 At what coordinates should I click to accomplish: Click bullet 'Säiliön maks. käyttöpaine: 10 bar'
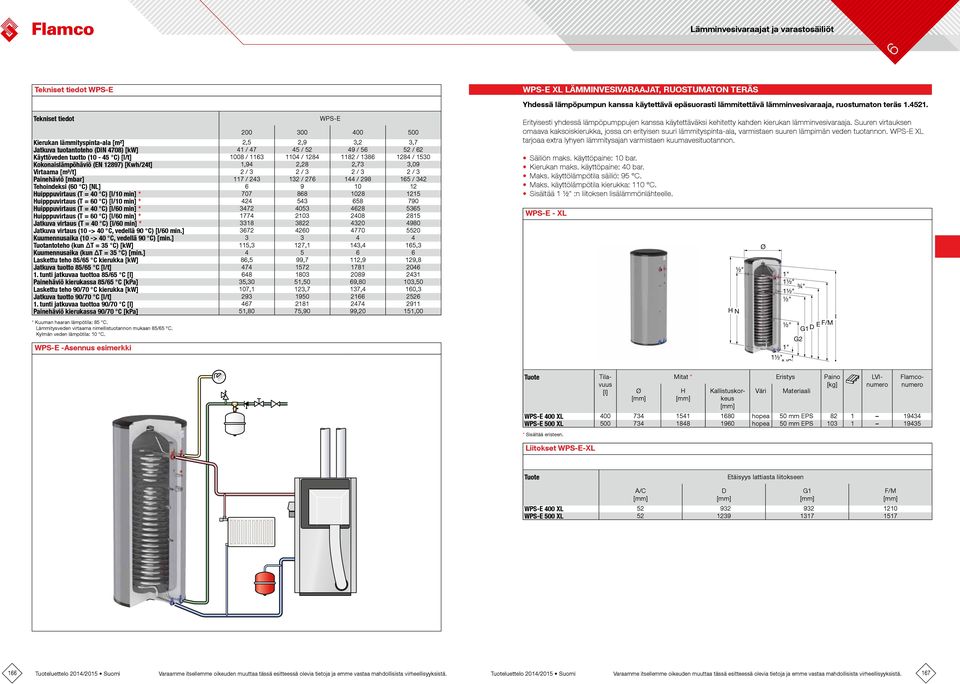point(583,158)
